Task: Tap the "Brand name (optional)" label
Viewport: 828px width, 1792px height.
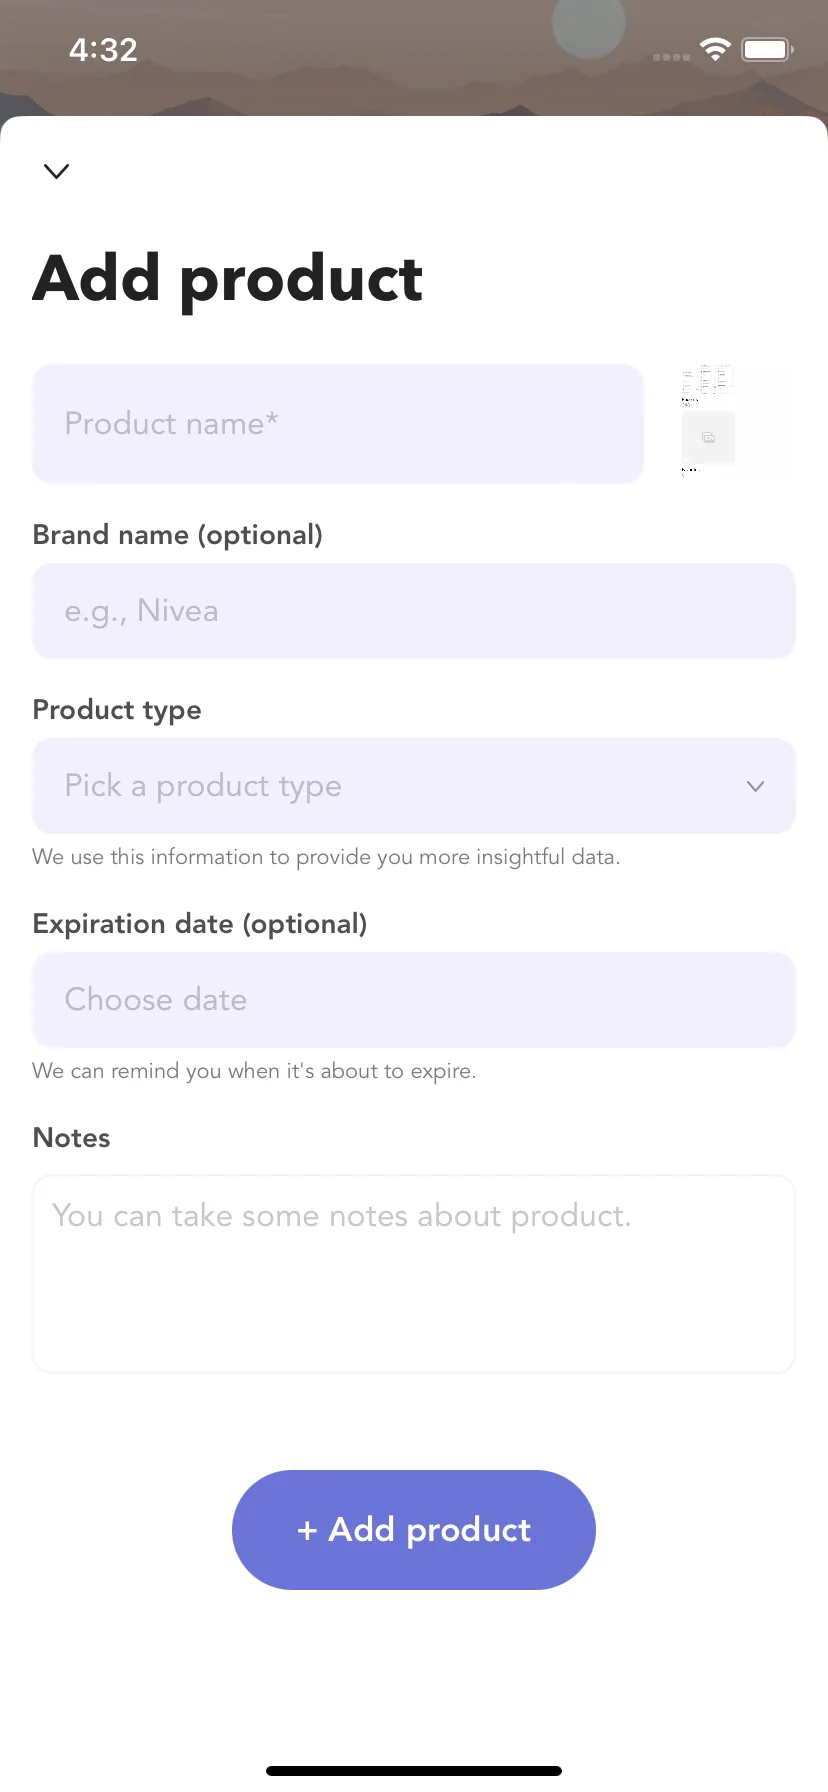Action: tap(178, 535)
